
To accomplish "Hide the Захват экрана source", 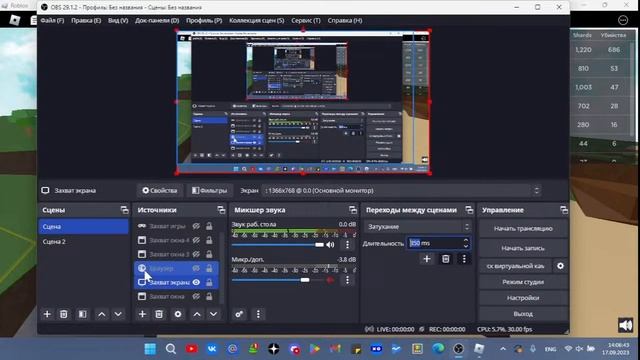I will coord(196,282).
